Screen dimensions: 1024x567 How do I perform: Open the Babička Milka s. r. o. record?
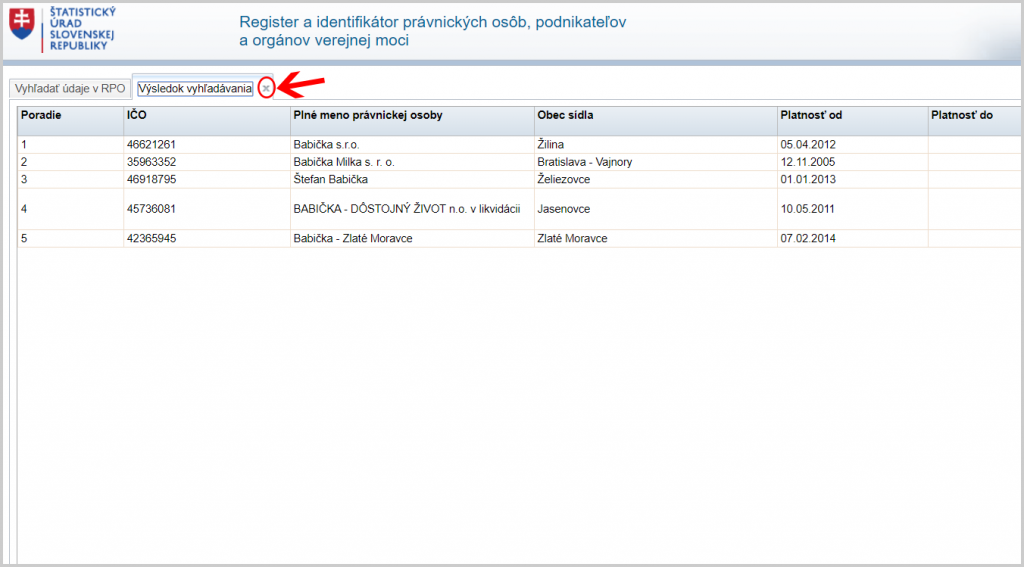pos(412,162)
